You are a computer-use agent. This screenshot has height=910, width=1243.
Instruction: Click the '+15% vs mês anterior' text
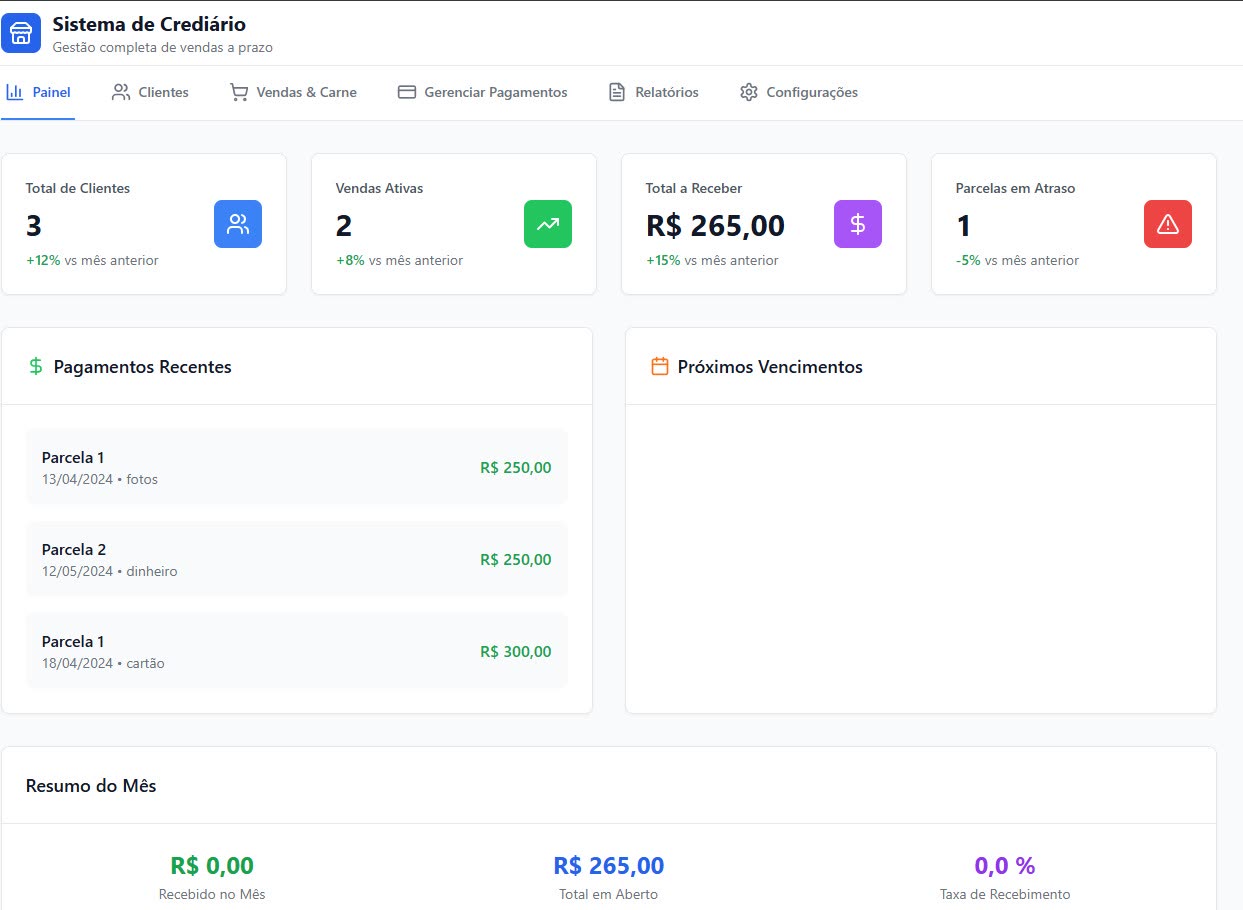[712, 260]
